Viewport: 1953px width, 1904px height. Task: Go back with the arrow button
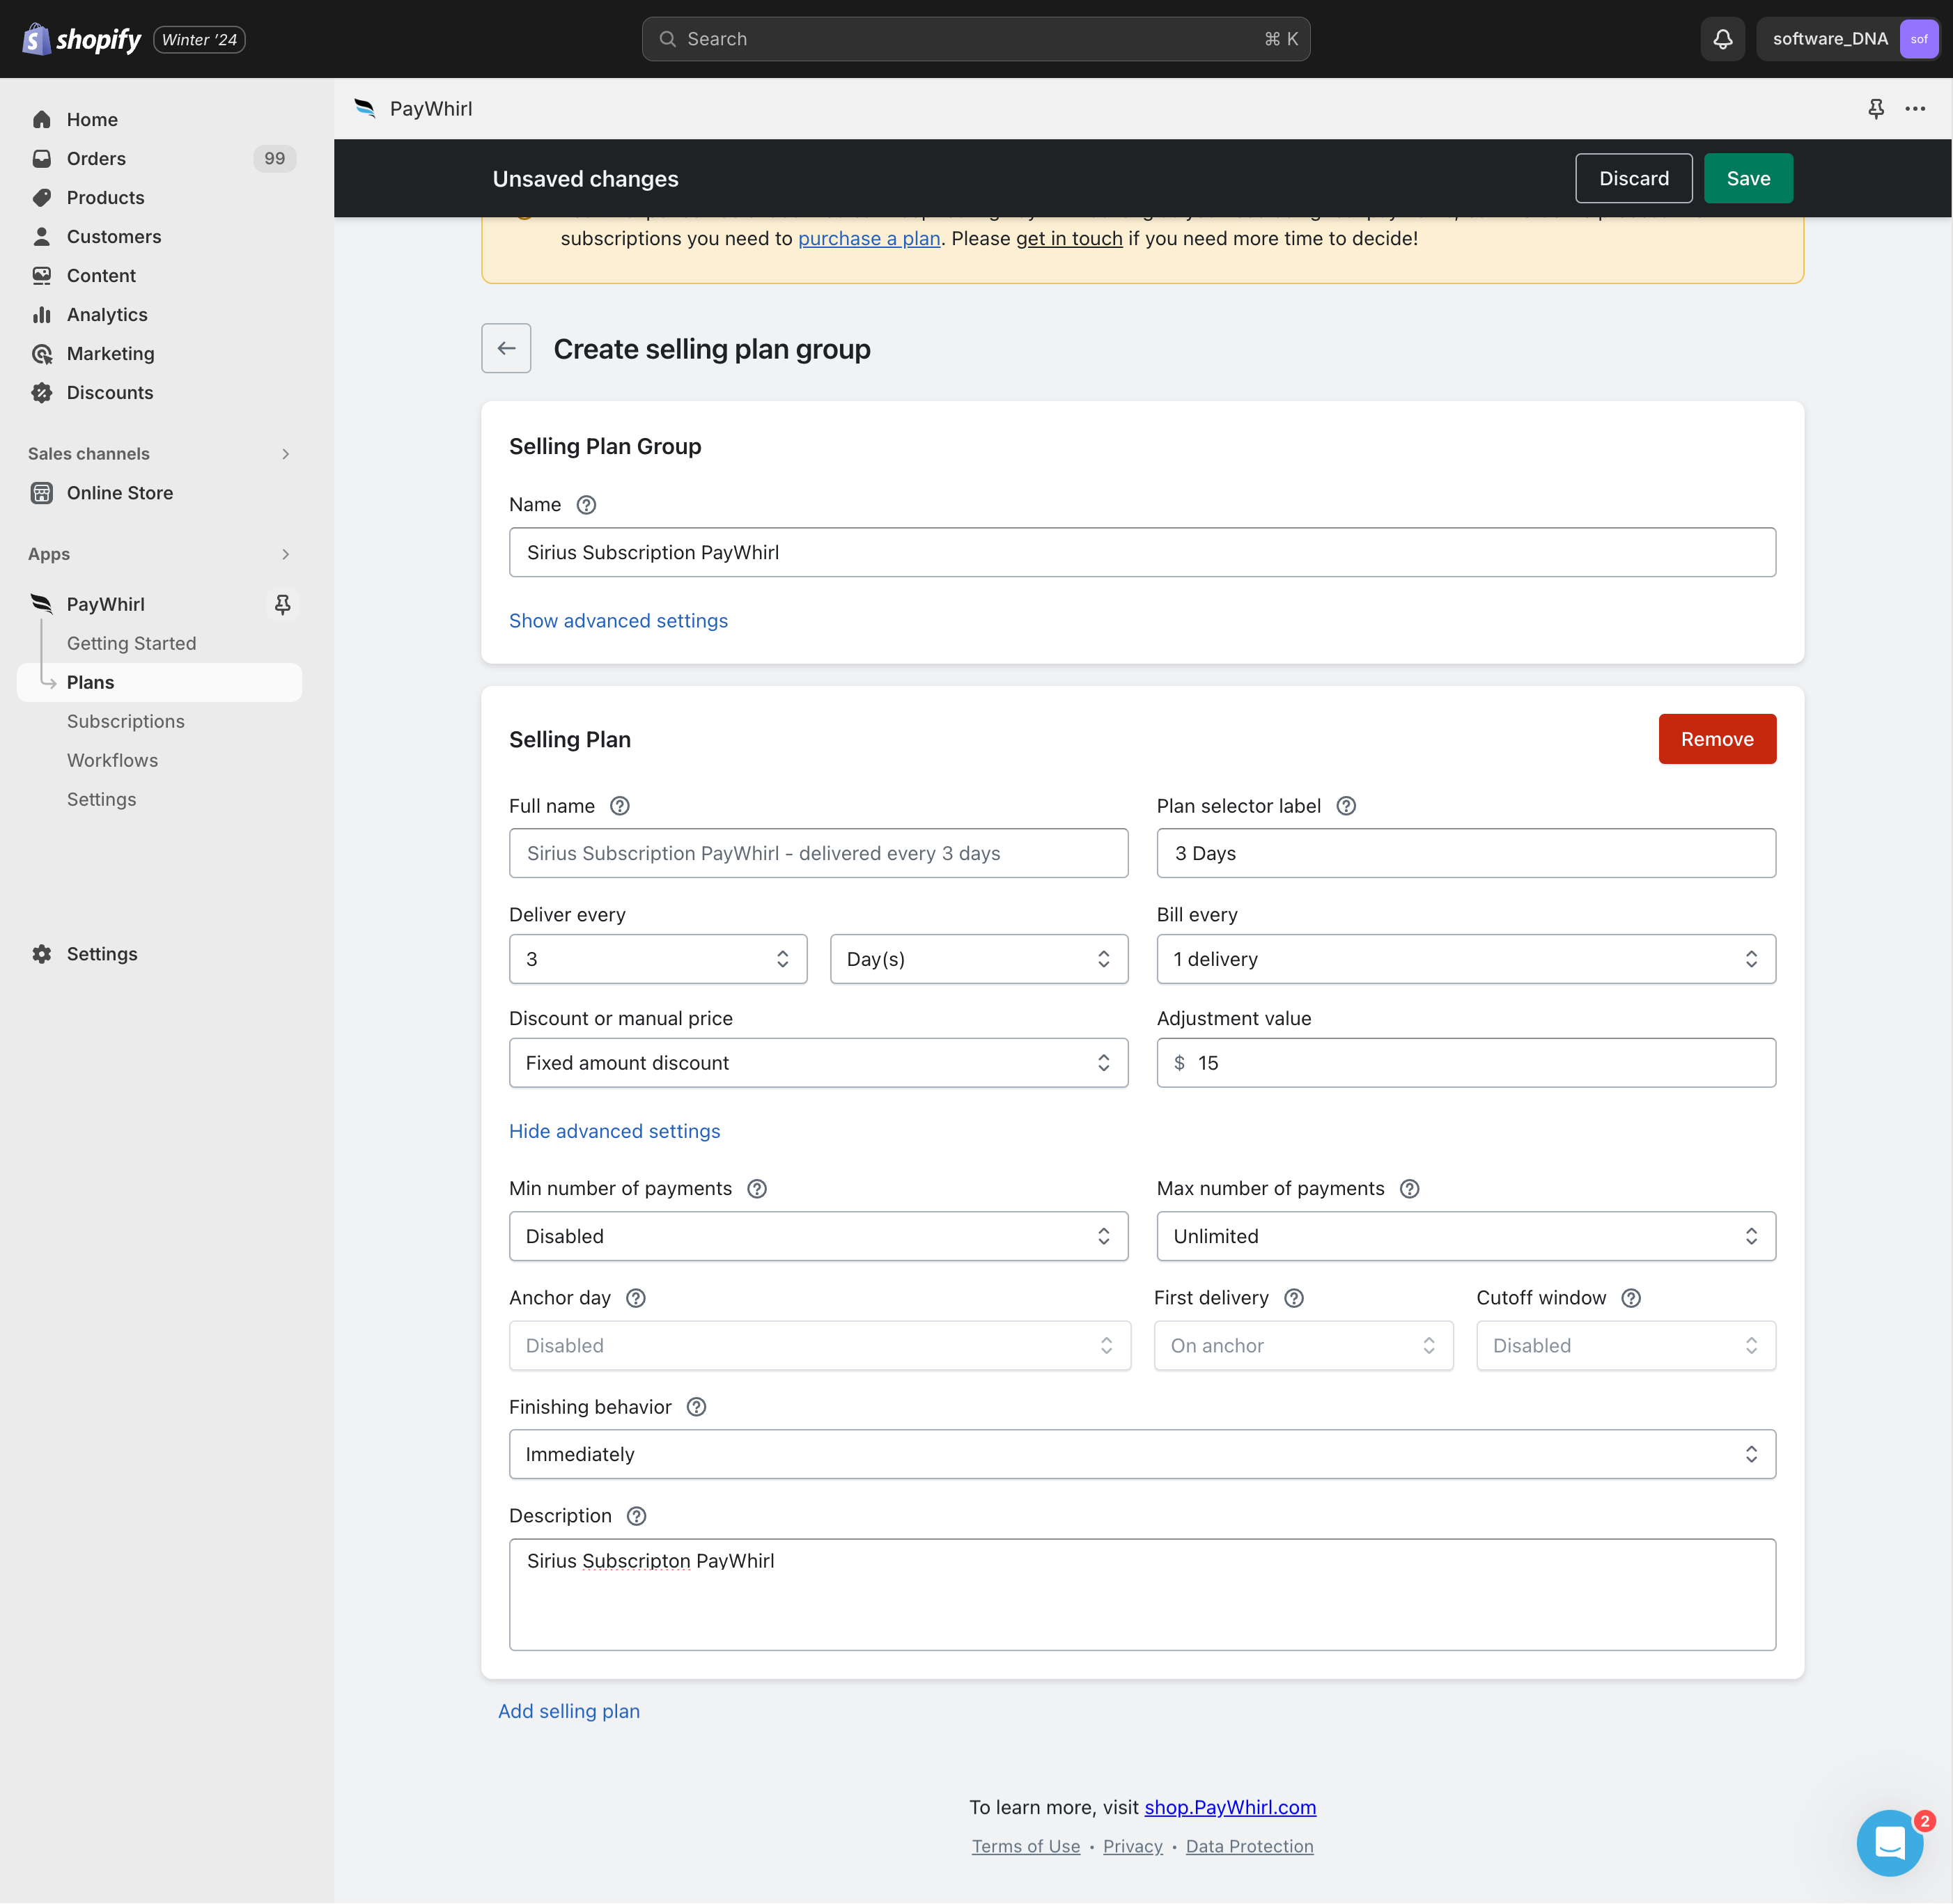click(506, 348)
